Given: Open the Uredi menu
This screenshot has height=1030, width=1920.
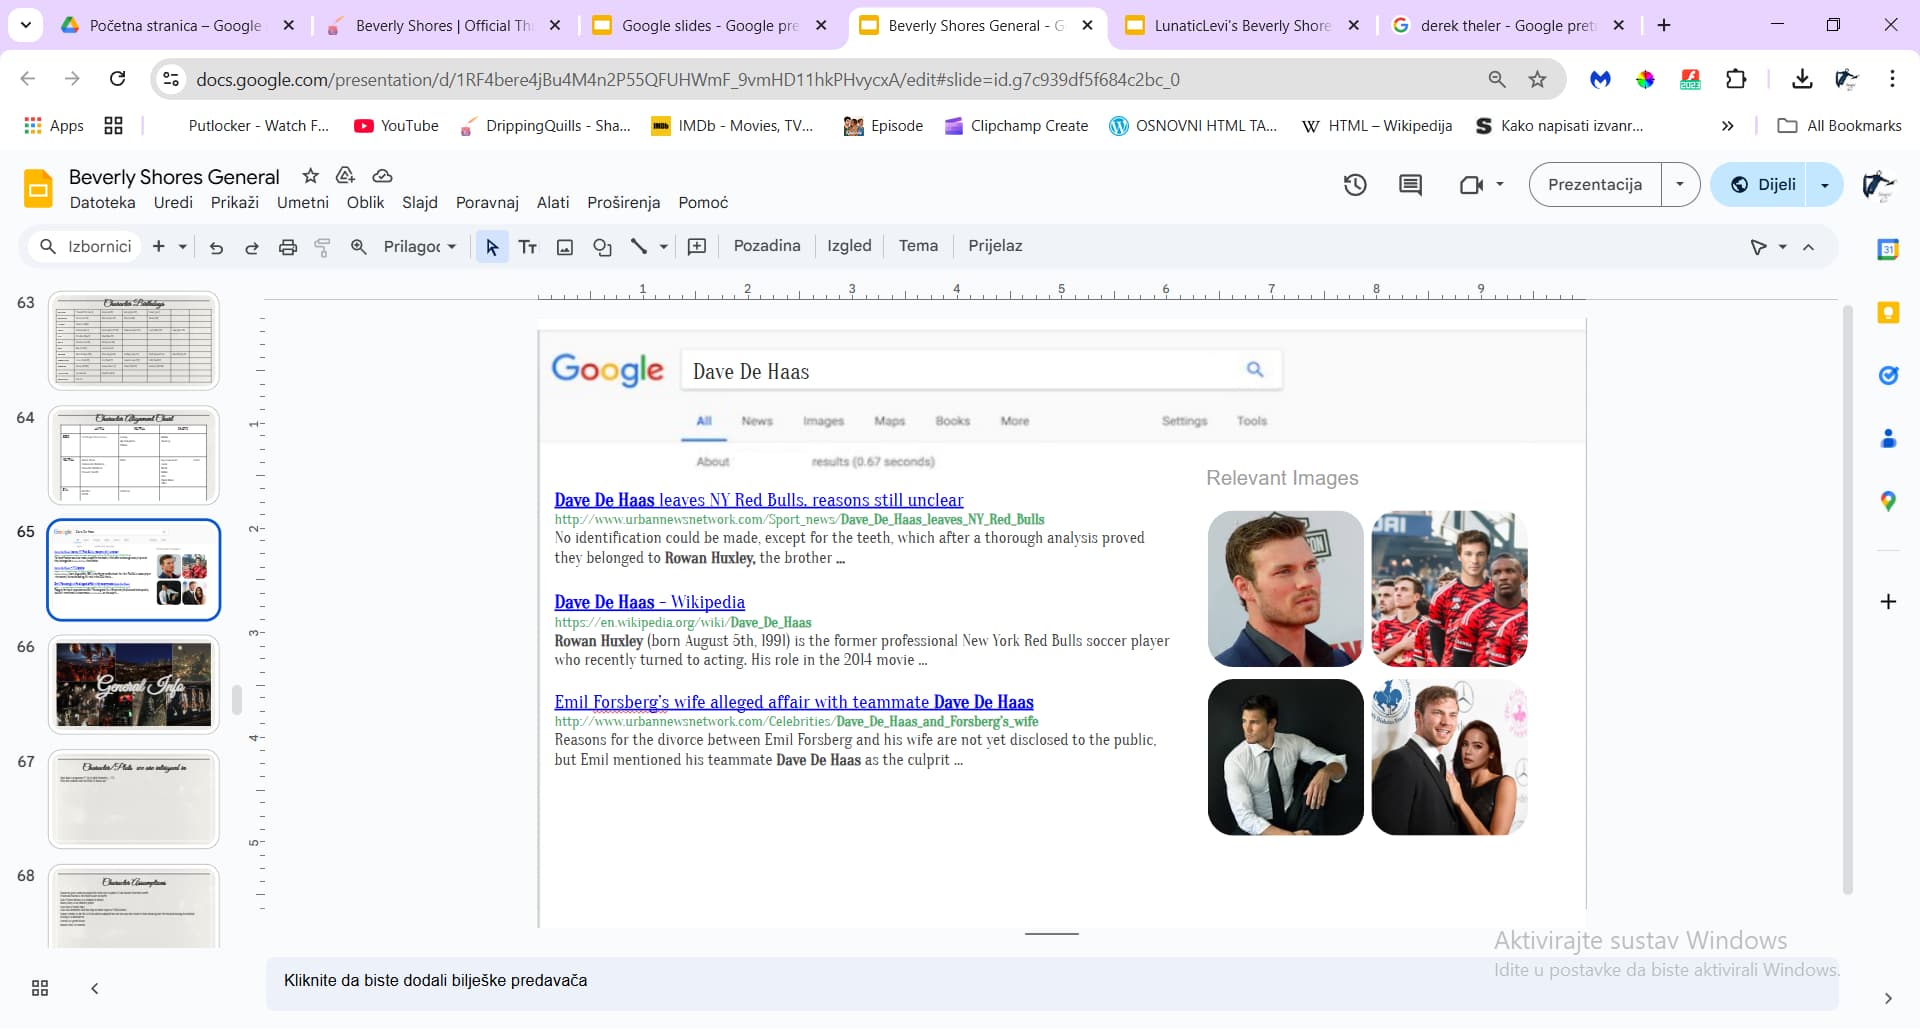Looking at the screenshot, I should [x=173, y=203].
